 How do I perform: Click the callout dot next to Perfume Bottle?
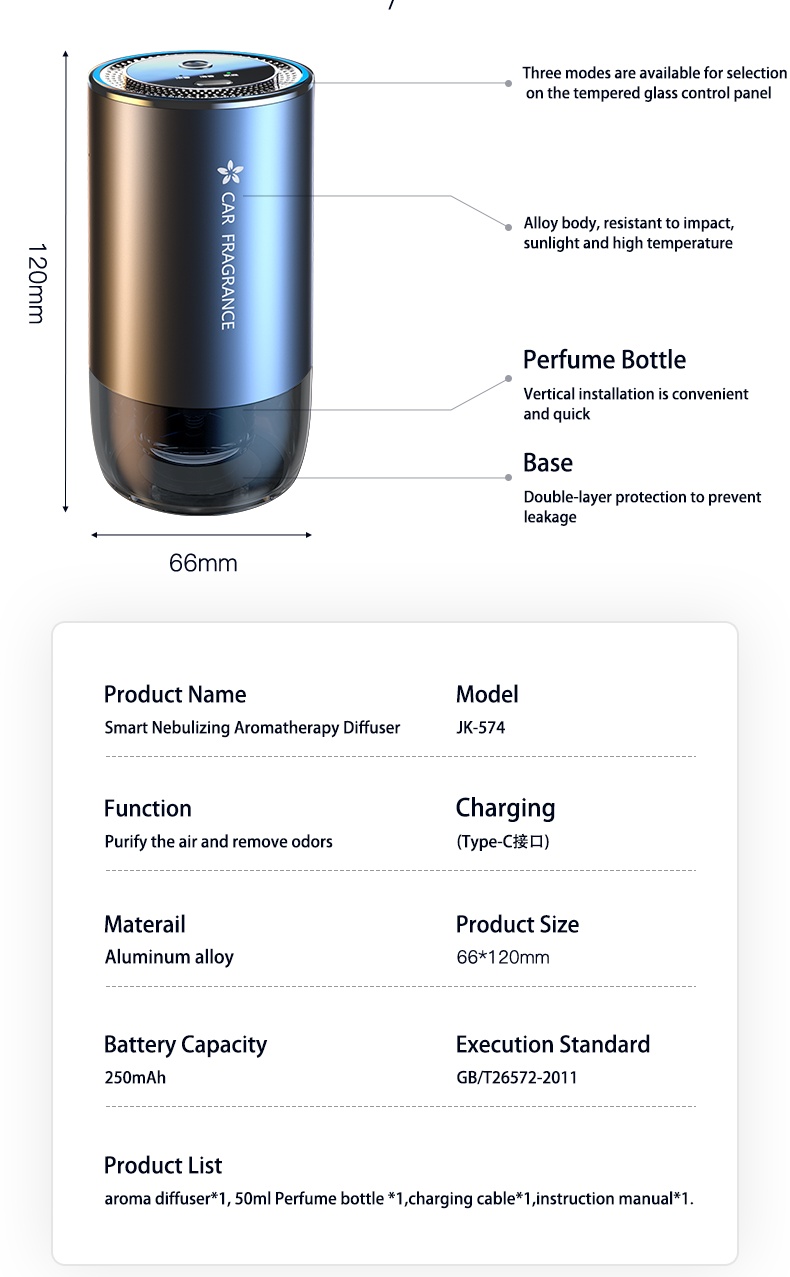[509, 380]
